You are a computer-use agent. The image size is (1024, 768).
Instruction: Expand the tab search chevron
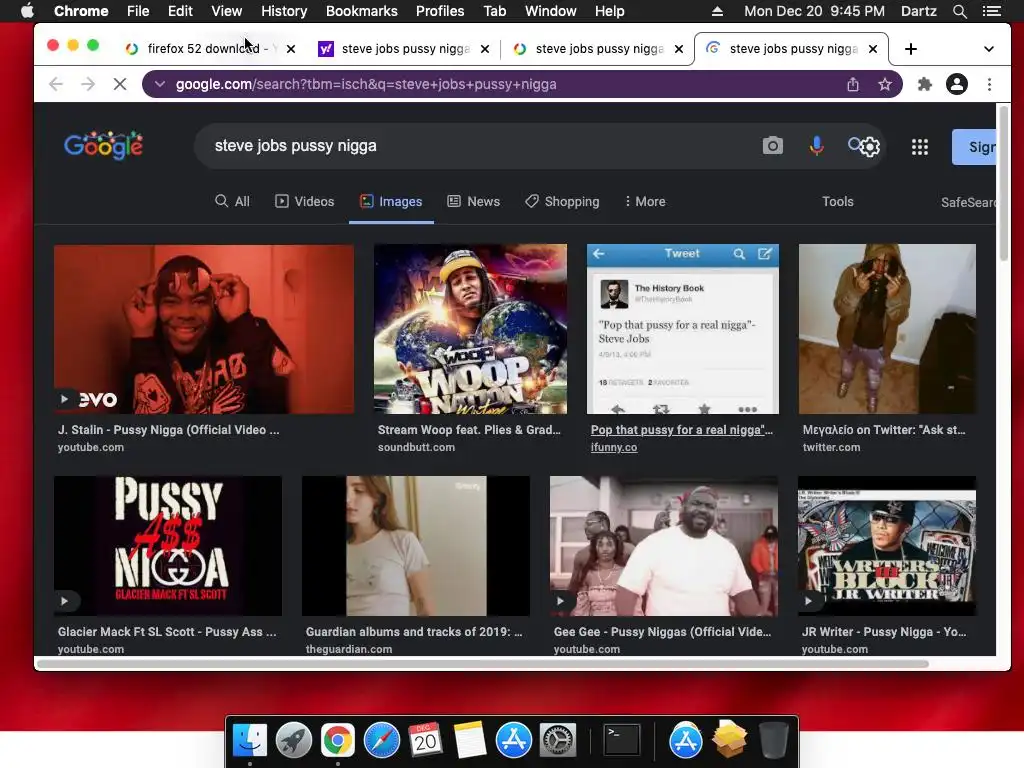(x=989, y=49)
